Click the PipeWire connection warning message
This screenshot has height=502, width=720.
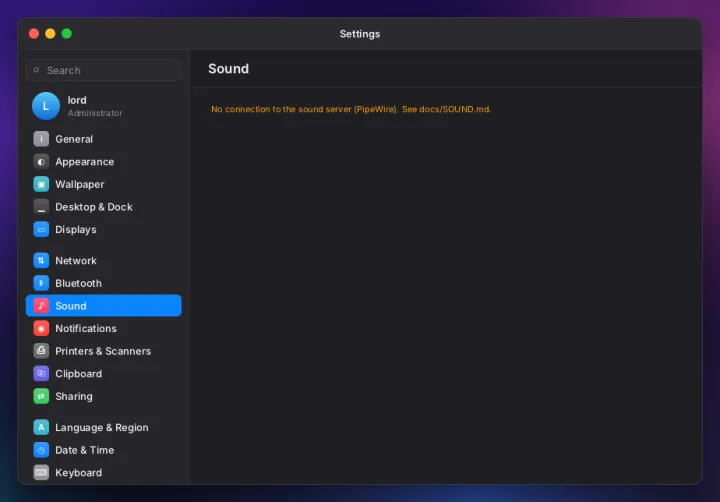point(351,109)
